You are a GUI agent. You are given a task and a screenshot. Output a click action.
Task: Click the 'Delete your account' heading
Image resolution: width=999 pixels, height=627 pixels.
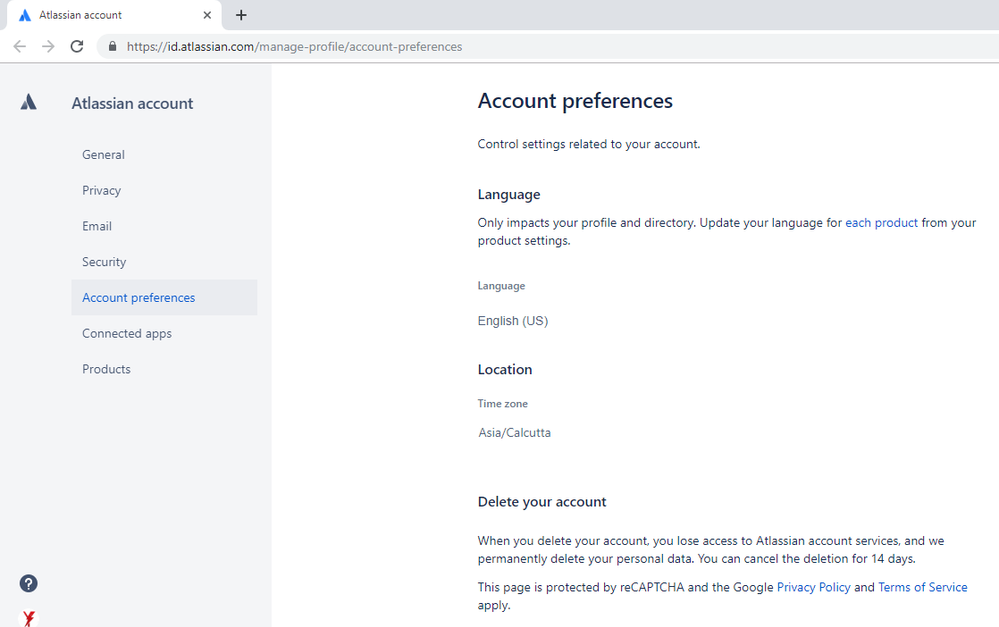pyautogui.click(x=542, y=502)
